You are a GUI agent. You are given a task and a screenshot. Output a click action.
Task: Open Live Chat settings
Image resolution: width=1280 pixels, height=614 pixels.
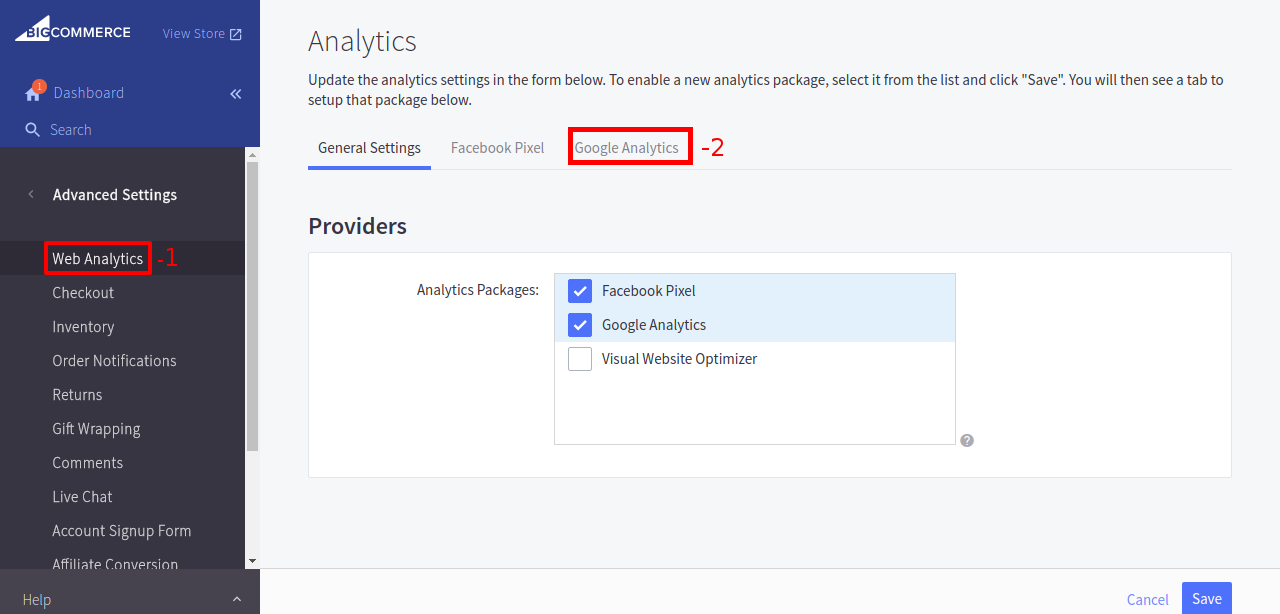point(82,497)
